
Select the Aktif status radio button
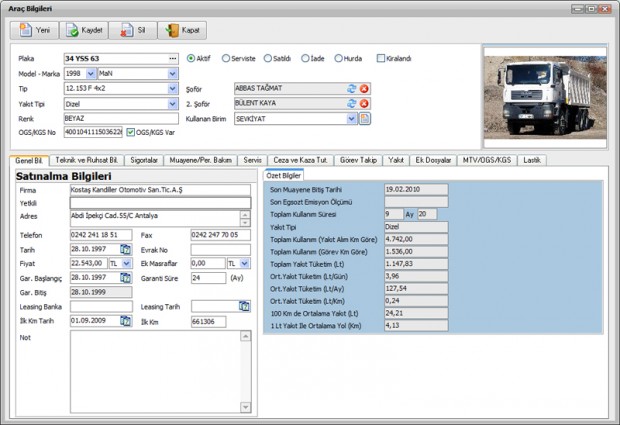pos(191,59)
